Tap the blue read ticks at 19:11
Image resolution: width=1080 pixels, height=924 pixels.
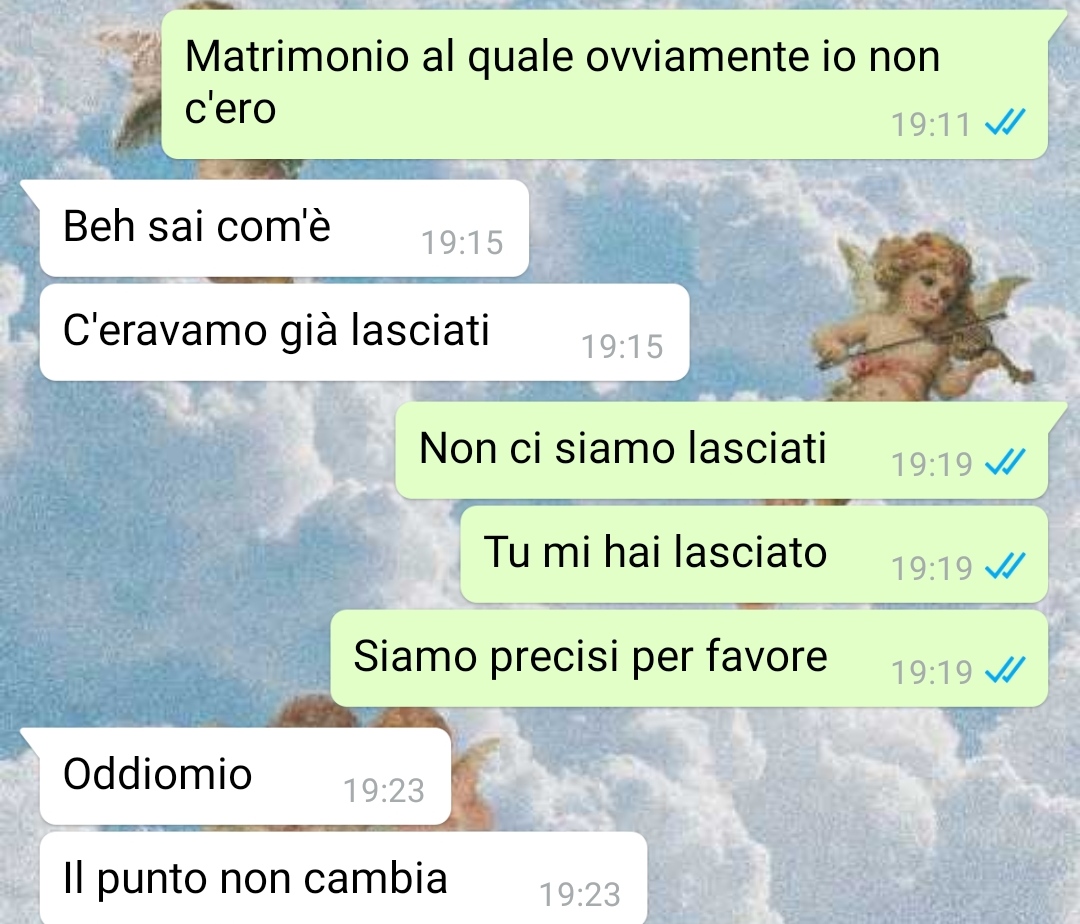1005,124
